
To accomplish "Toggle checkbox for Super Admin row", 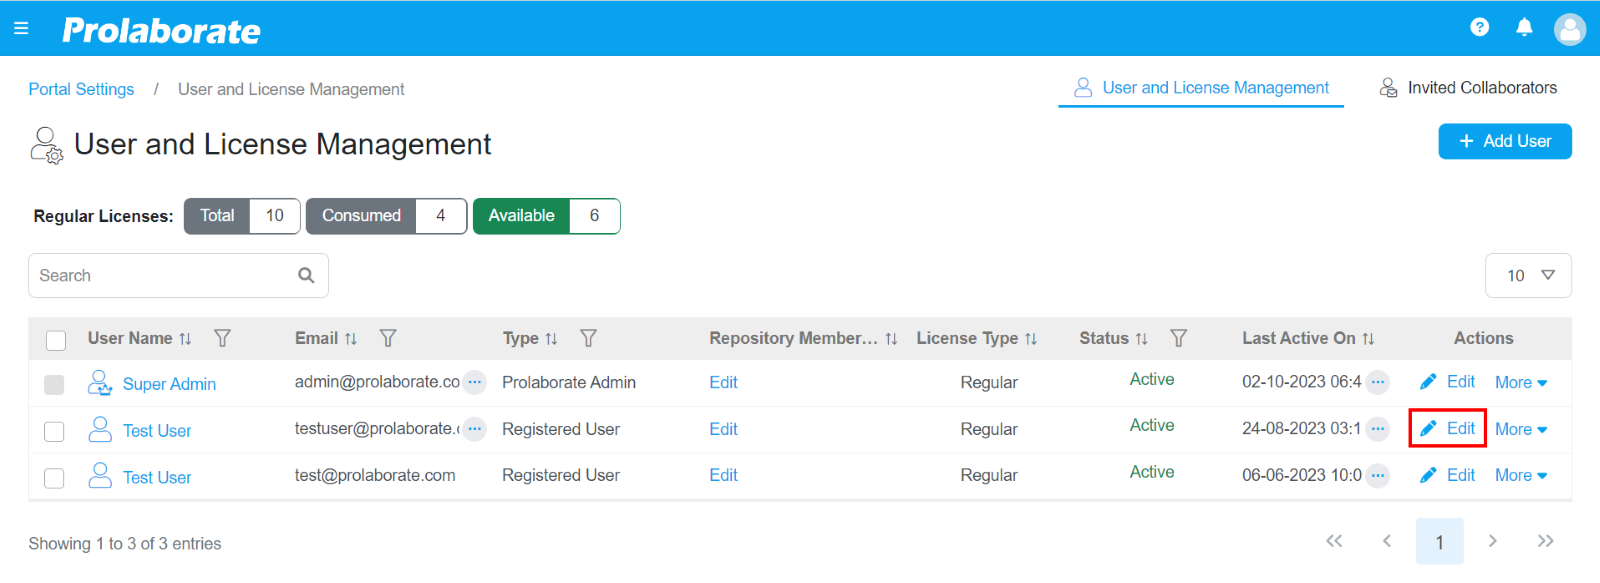I will (x=54, y=384).
